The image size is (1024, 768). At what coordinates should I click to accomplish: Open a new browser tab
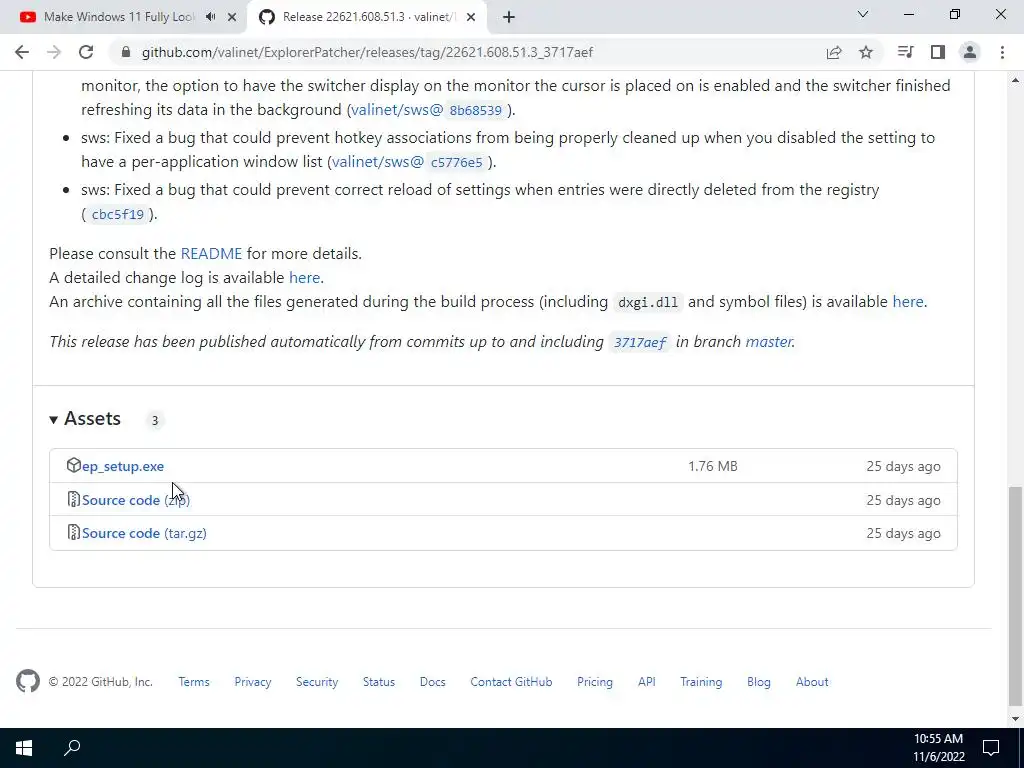[x=509, y=18]
